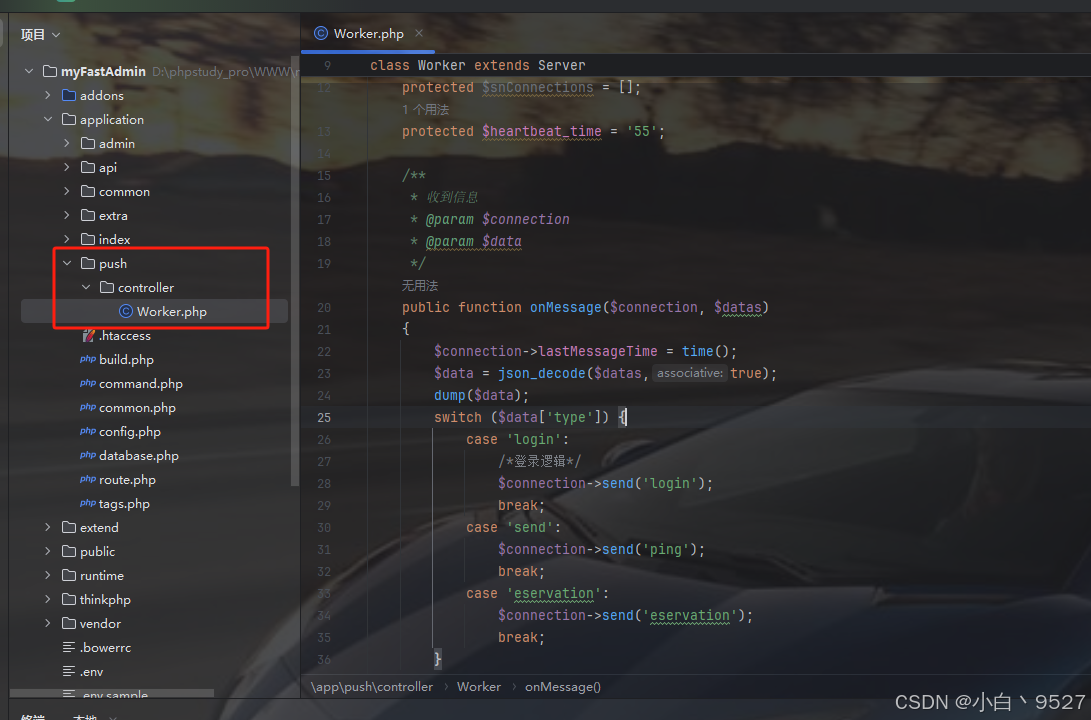Image resolution: width=1091 pixels, height=720 pixels.
Task: Select the api folder icon
Action: click(88, 167)
